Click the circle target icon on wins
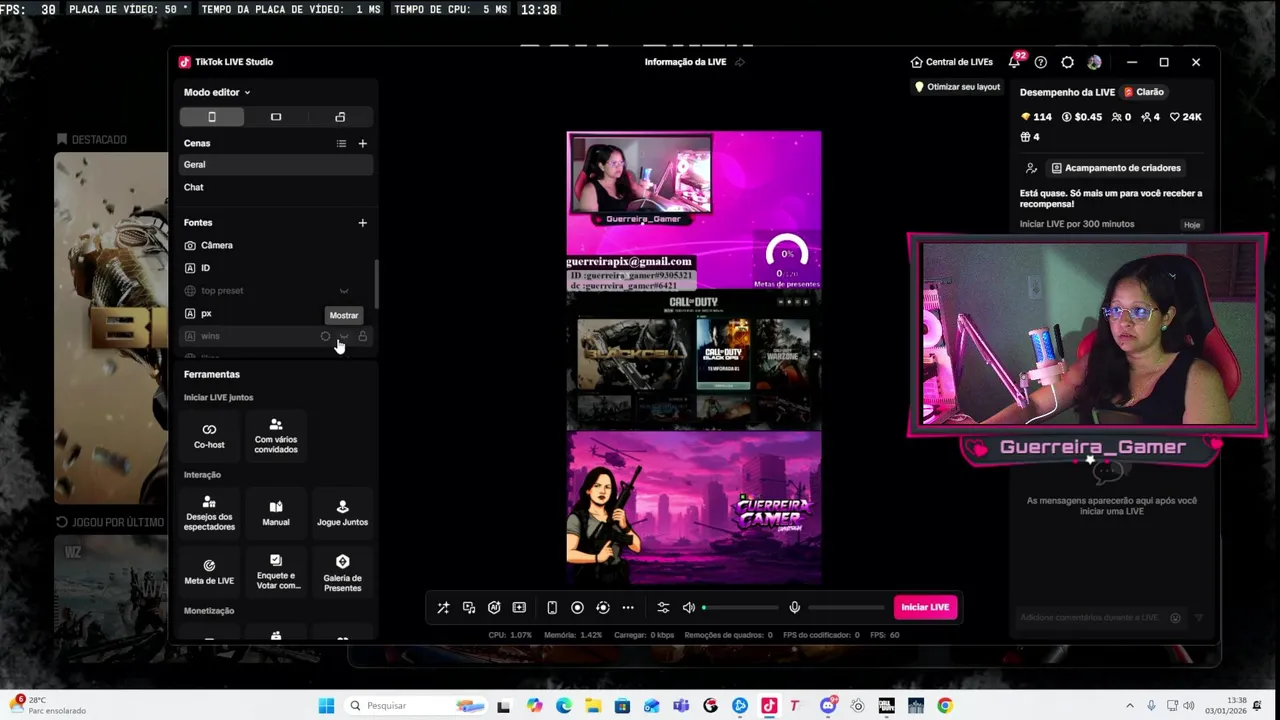The image size is (1280, 720). click(325, 337)
